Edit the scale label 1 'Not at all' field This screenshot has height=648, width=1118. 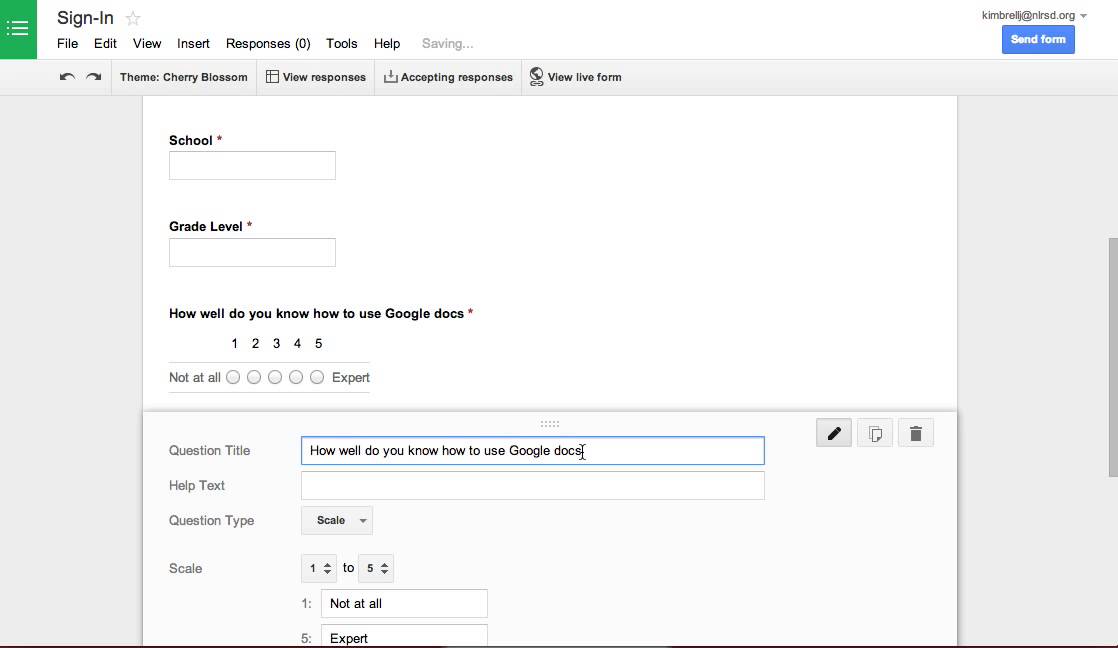404,603
